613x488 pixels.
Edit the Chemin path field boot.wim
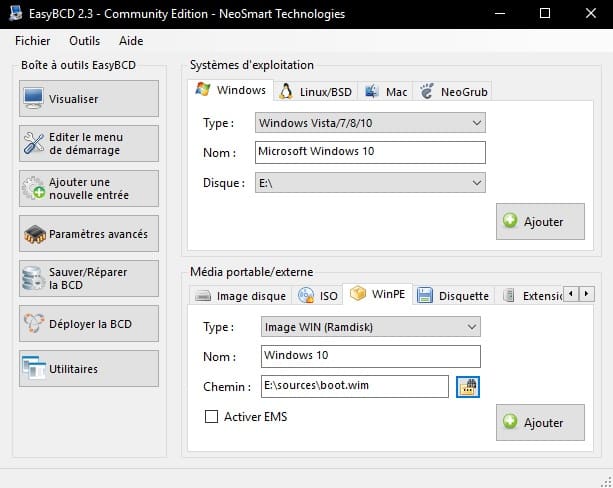pyautogui.click(x=355, y=386)
